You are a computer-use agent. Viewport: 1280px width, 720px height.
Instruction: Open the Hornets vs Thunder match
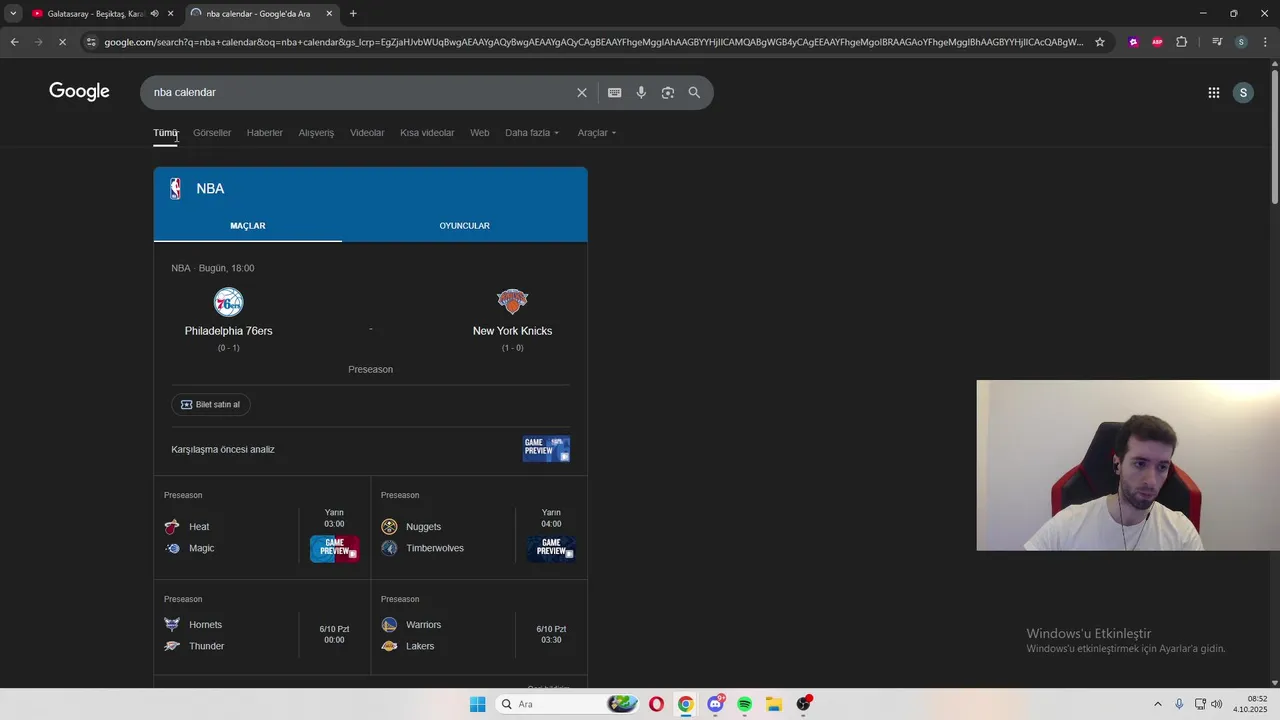[262, 627]
